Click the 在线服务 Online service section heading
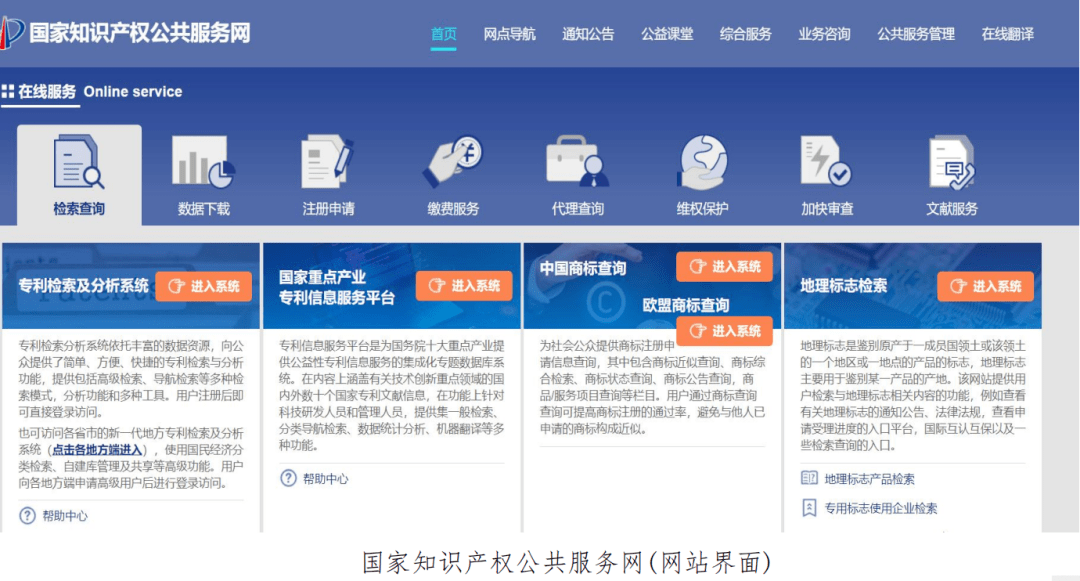 pos(100,92)
